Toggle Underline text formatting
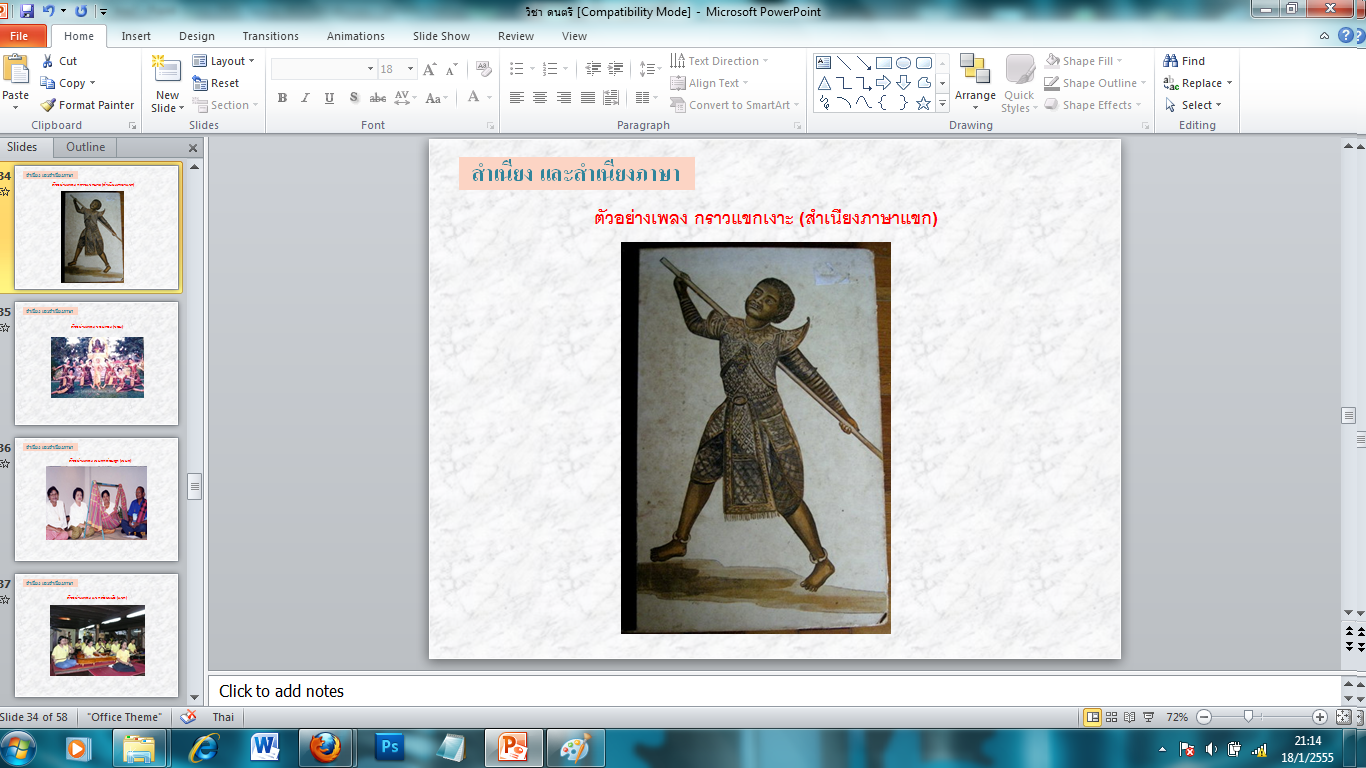The image size is (1366, 768). click(330, 98)
